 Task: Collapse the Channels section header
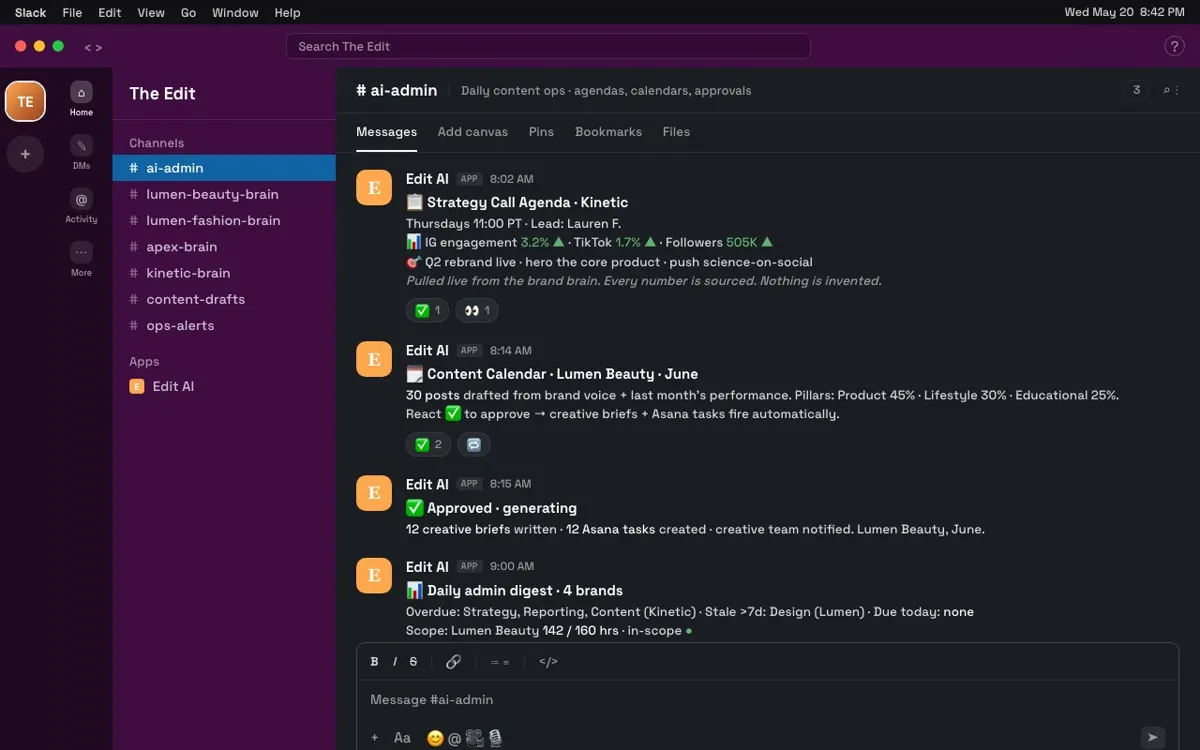(x=156, y=143)
